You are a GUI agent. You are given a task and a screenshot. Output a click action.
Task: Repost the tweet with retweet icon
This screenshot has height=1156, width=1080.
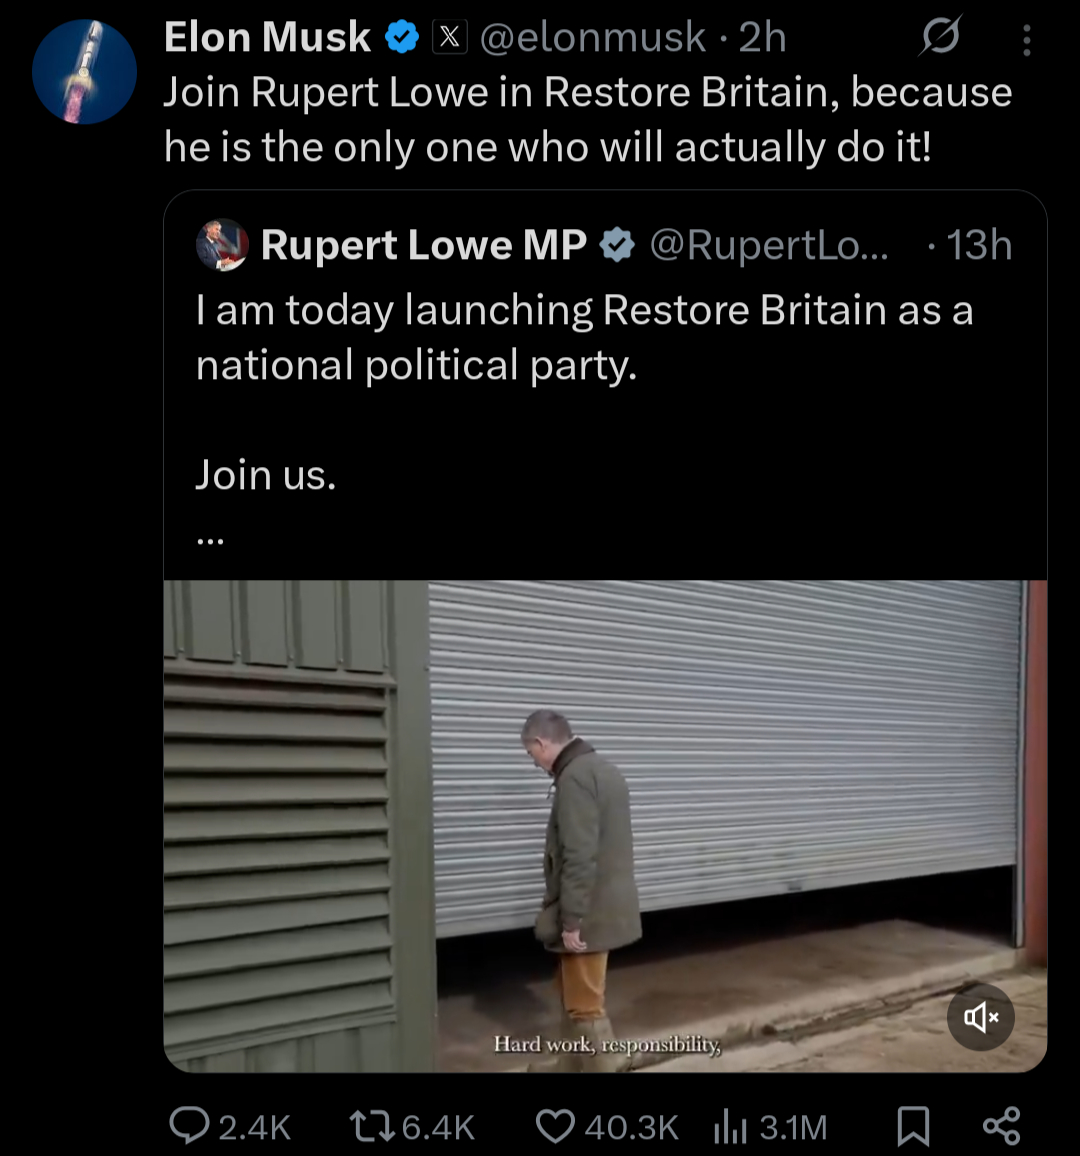(371, 1126)
